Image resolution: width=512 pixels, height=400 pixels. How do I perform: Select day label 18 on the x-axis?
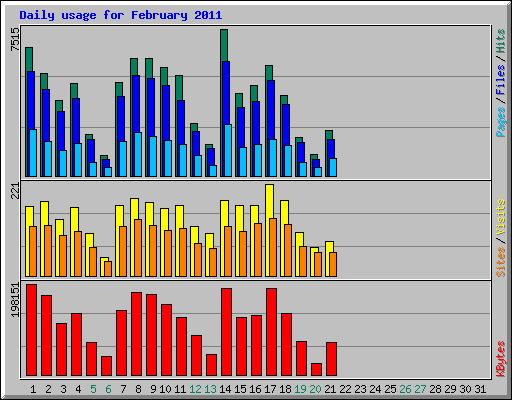[x=285, y=389]
